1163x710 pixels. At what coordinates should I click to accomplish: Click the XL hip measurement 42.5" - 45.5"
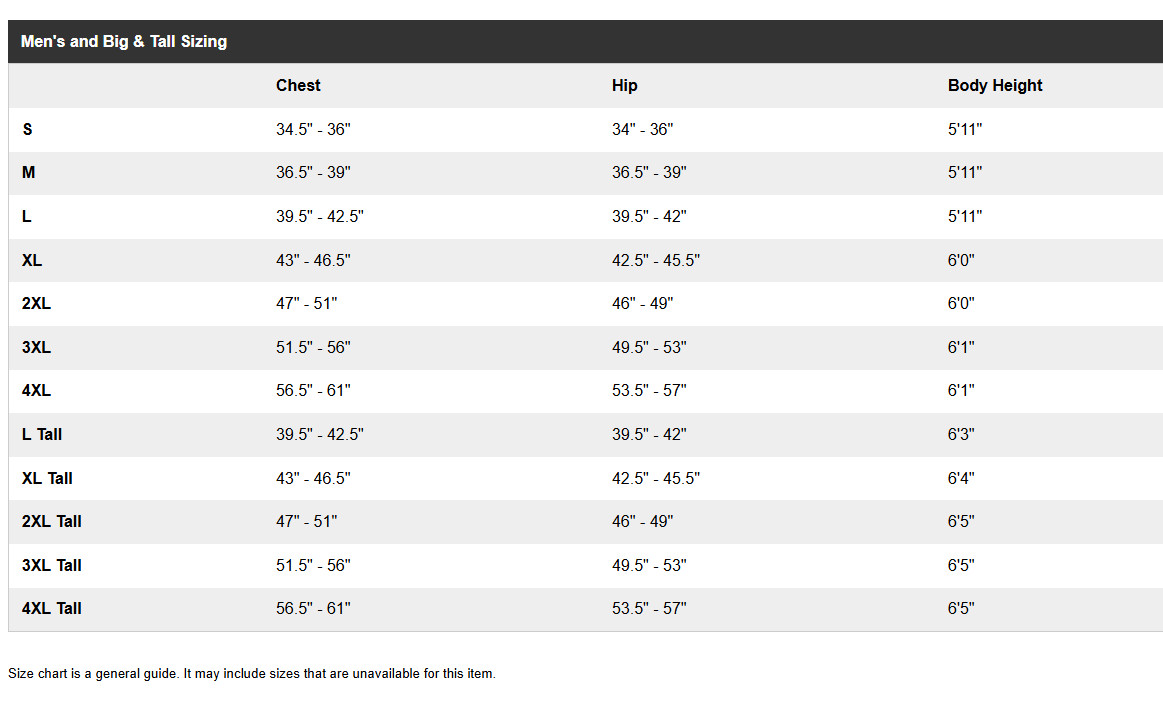(655, 260)
